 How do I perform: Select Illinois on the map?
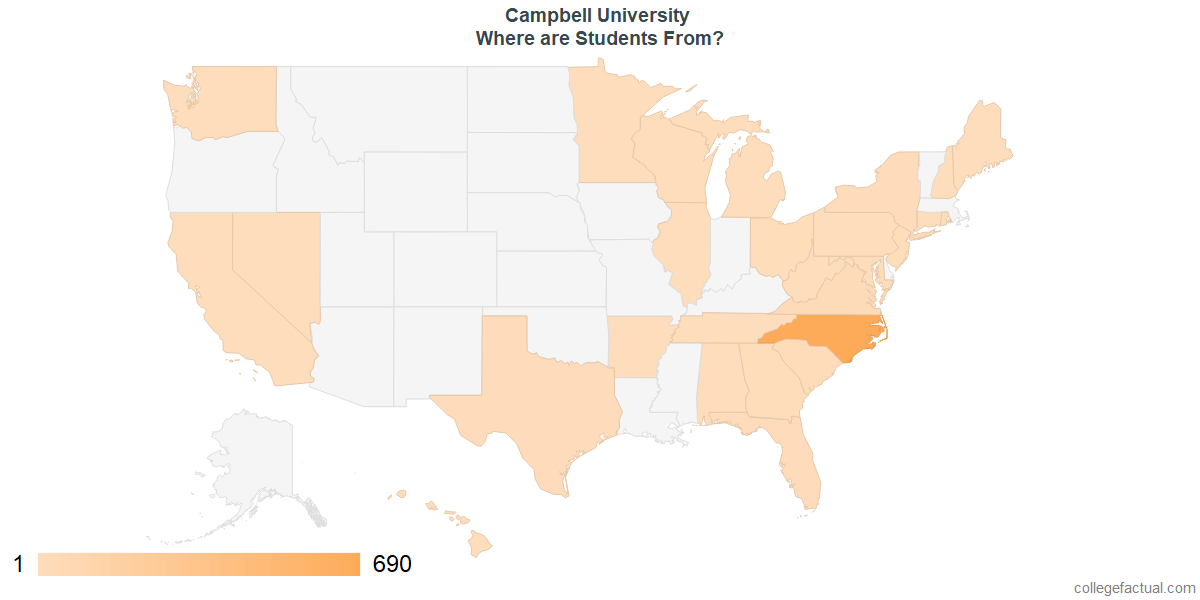tap(682, 250)
